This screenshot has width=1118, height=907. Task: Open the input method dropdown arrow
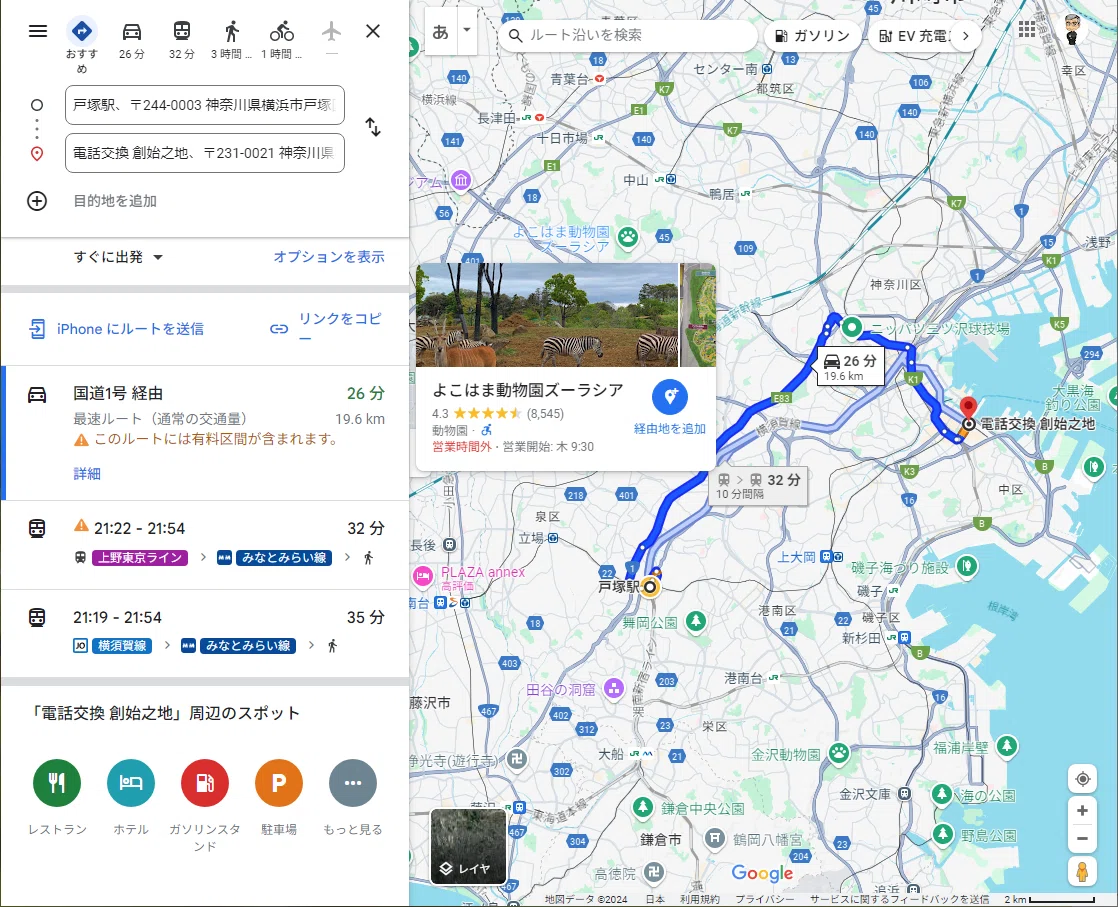[x=467, y=30]
